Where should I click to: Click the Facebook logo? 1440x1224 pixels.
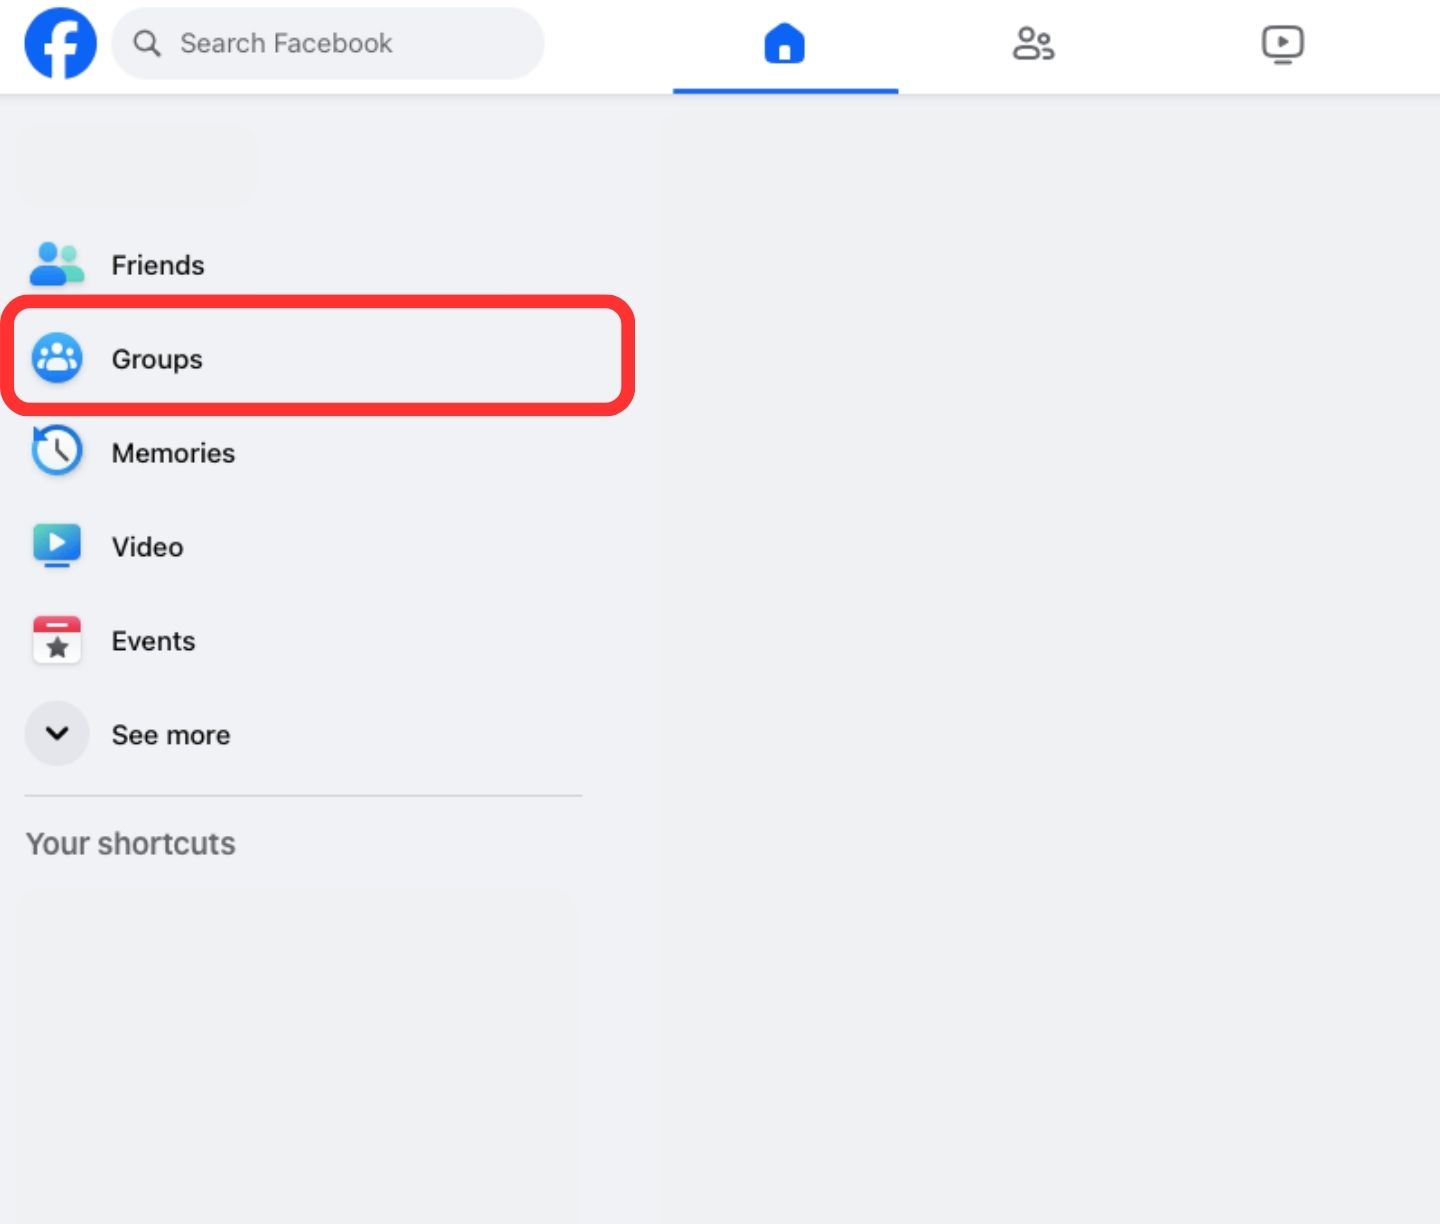[x=60, y=43]
